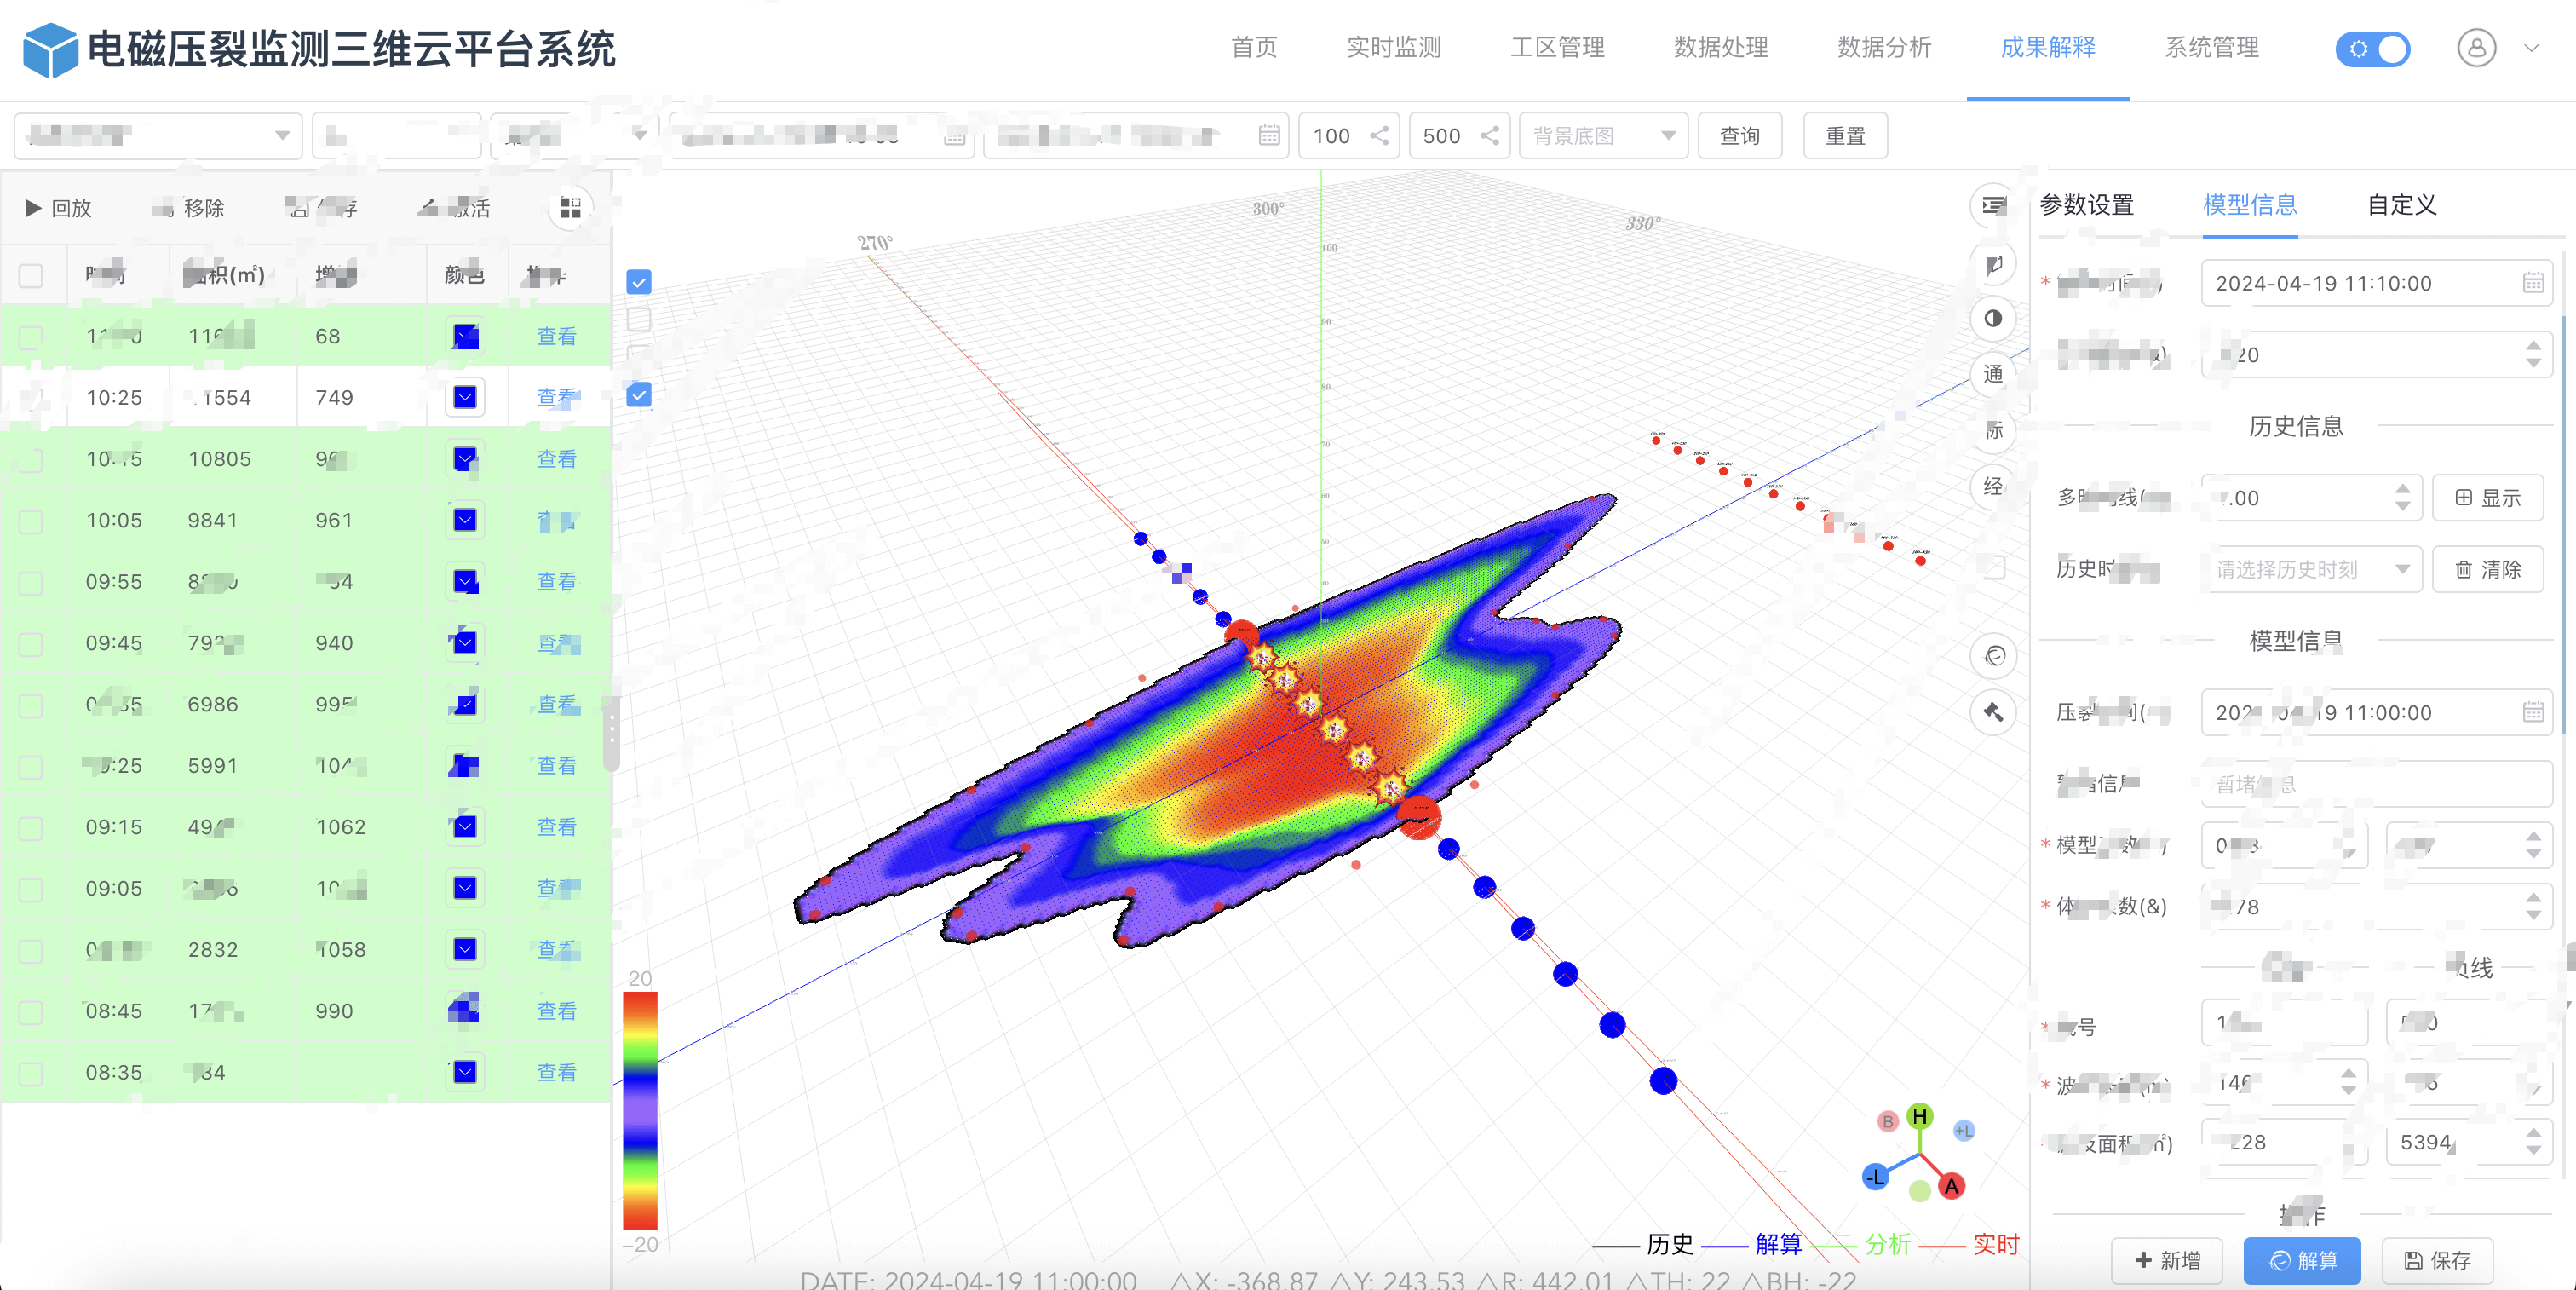Click the 重置 reset button
Image resolution: width=2576 pixels, height=1290 pixels.
click(1846, 135)
